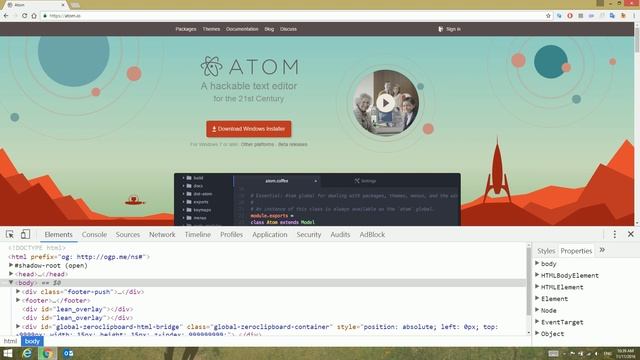Click the browser back arrow
This screenshot has height=360, width=640.
tap(6, 16)
